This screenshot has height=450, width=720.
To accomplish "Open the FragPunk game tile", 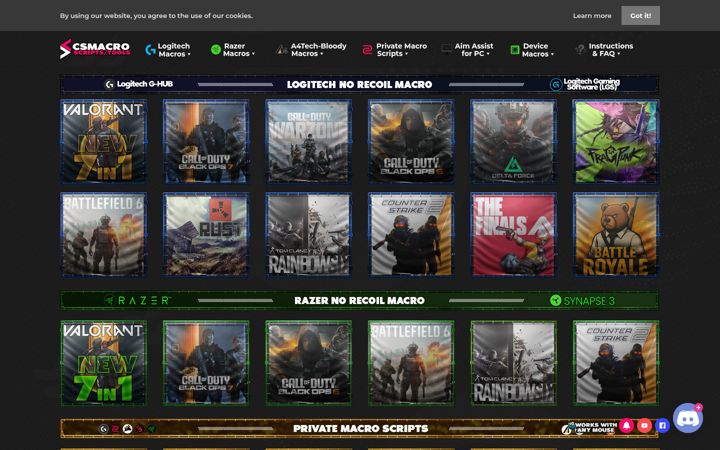I will (616, 141).
